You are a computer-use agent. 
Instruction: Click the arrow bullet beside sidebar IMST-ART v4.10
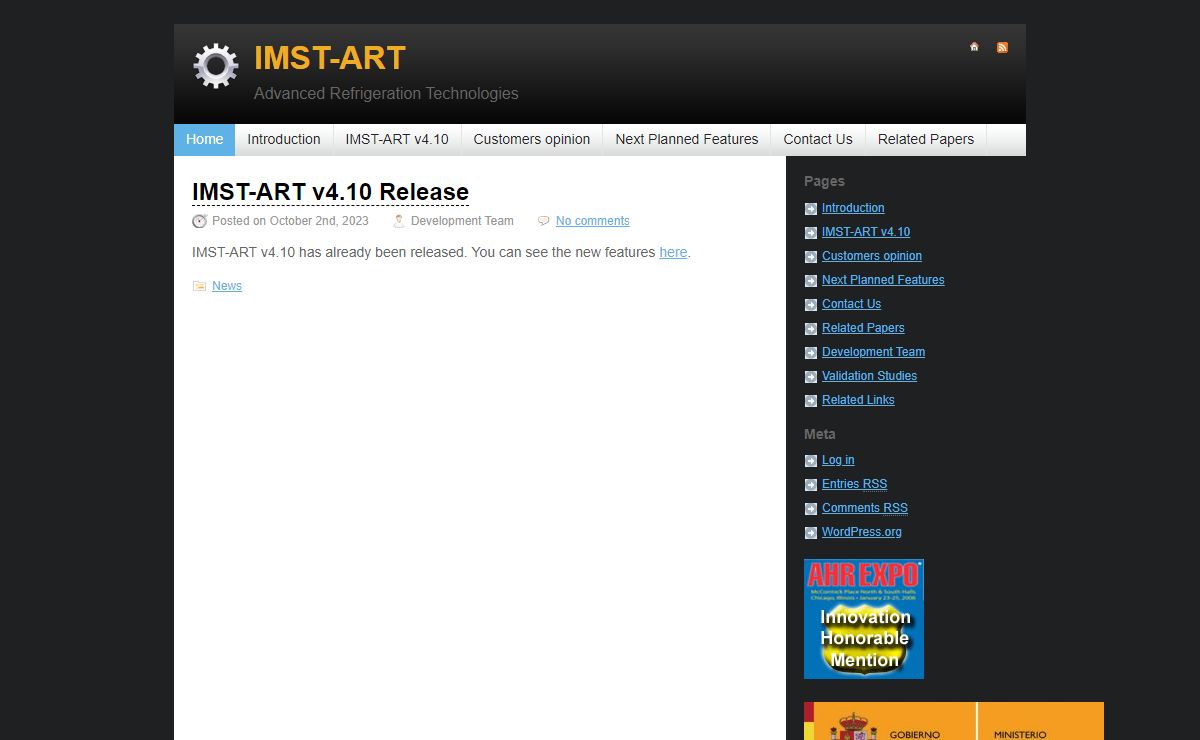[811, 233]
